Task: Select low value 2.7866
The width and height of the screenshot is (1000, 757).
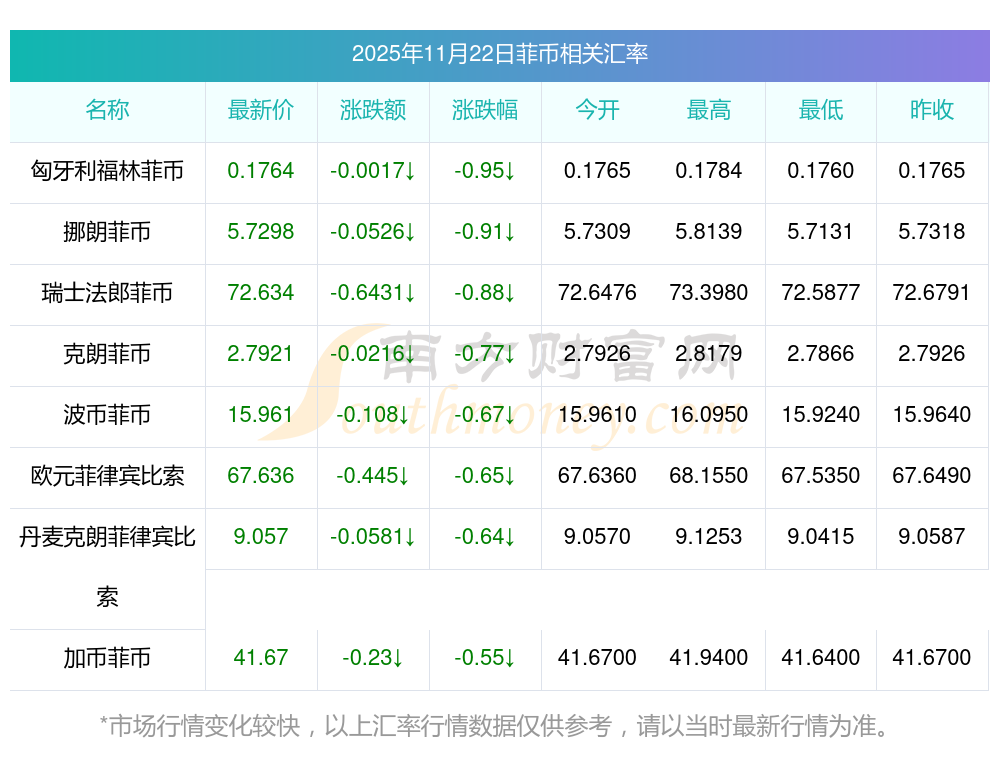Action: coord(821,353)
